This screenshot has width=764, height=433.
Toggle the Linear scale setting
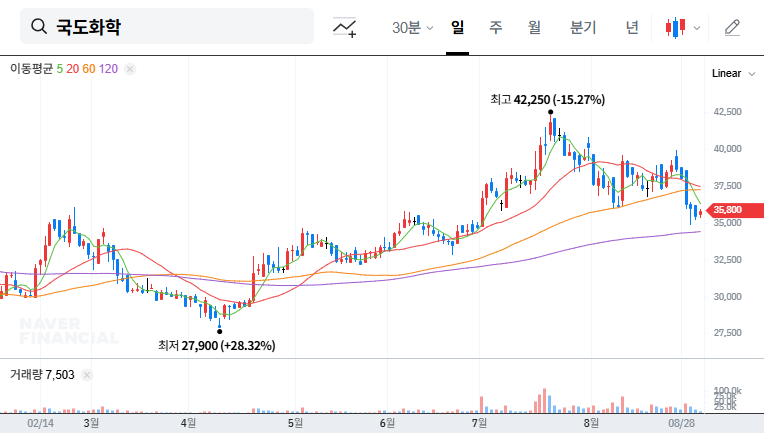726,74
